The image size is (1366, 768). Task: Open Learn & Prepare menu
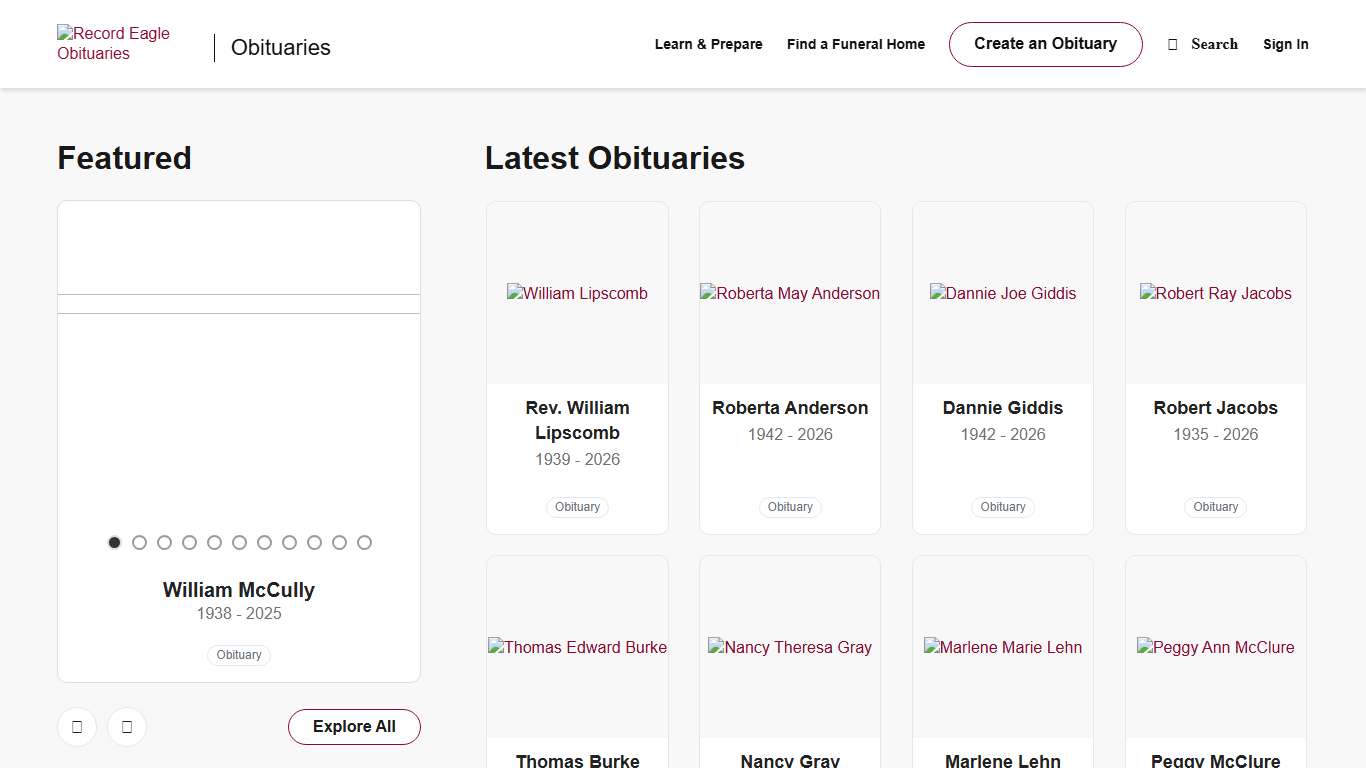pyautogui.click(x=708, y=44)
